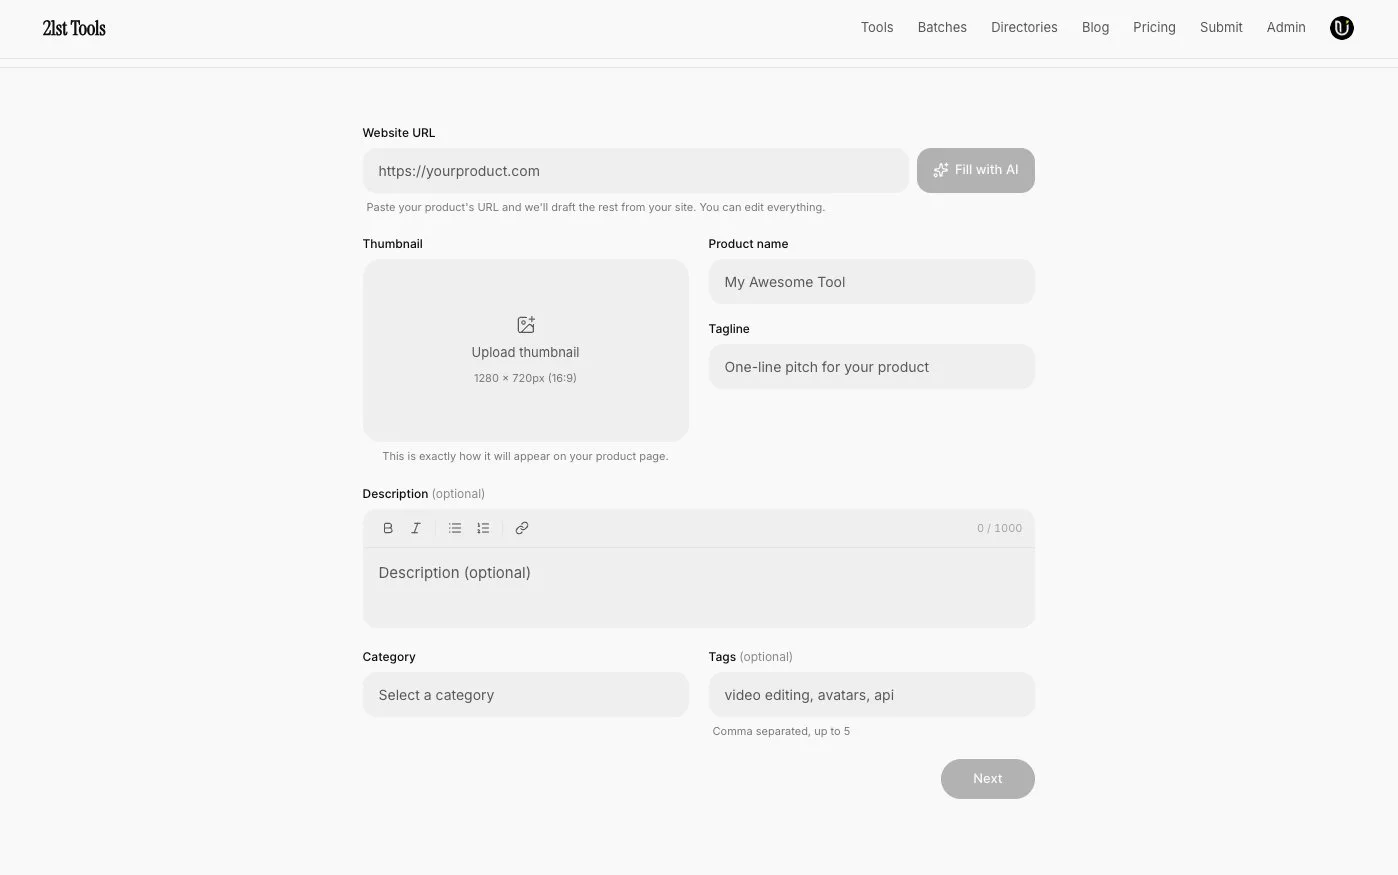Viewport: 1398px width, 875px height.
Task: Toggle bold formatting in description toolbar
Action: coord(388,528)
